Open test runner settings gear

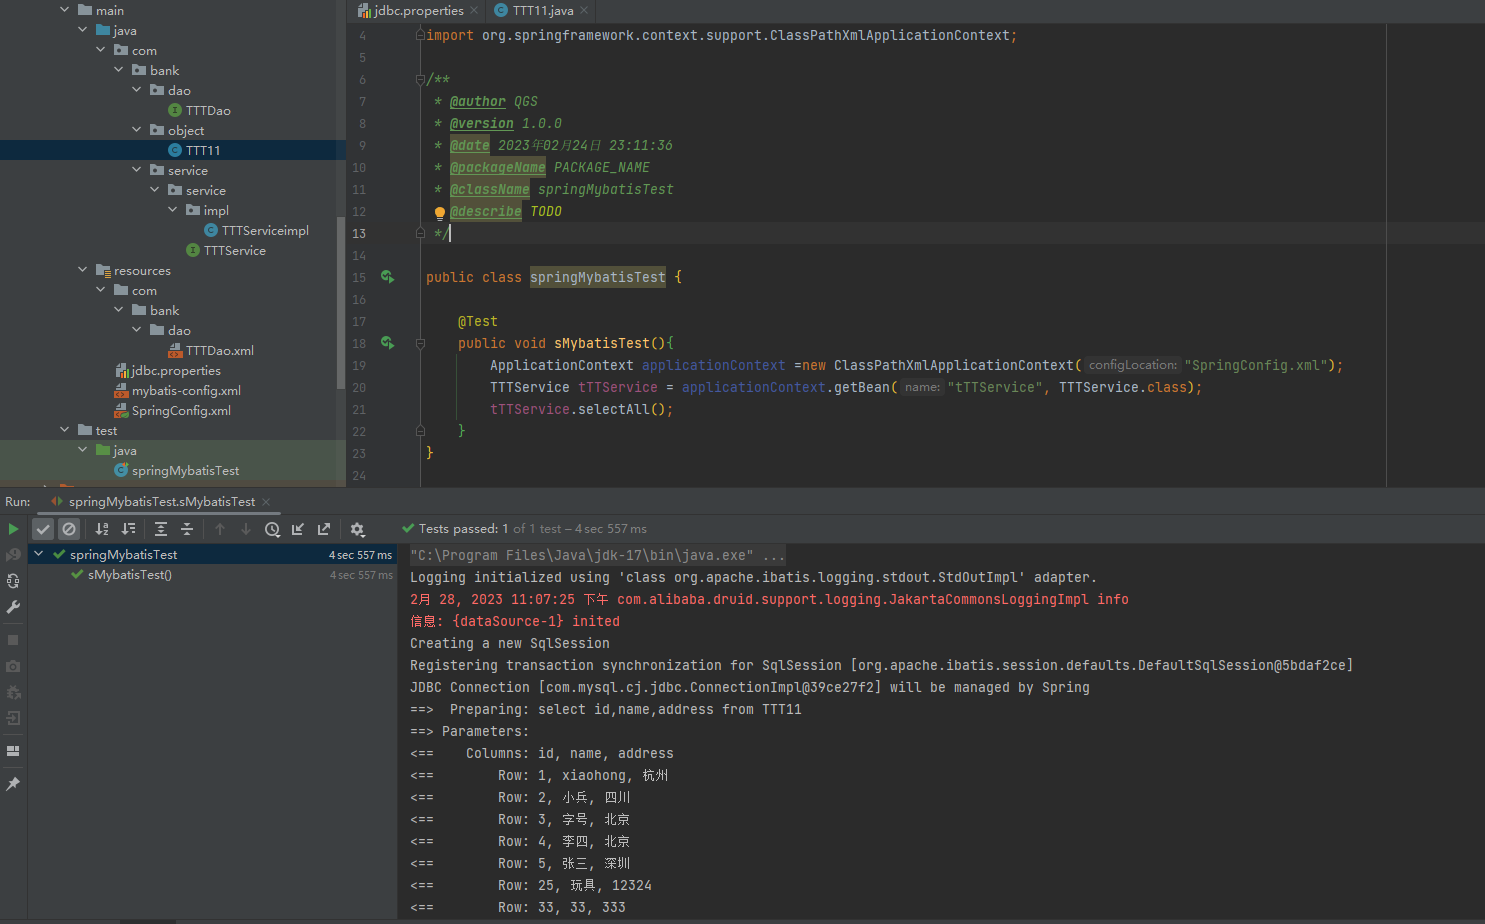click(357, 529)
